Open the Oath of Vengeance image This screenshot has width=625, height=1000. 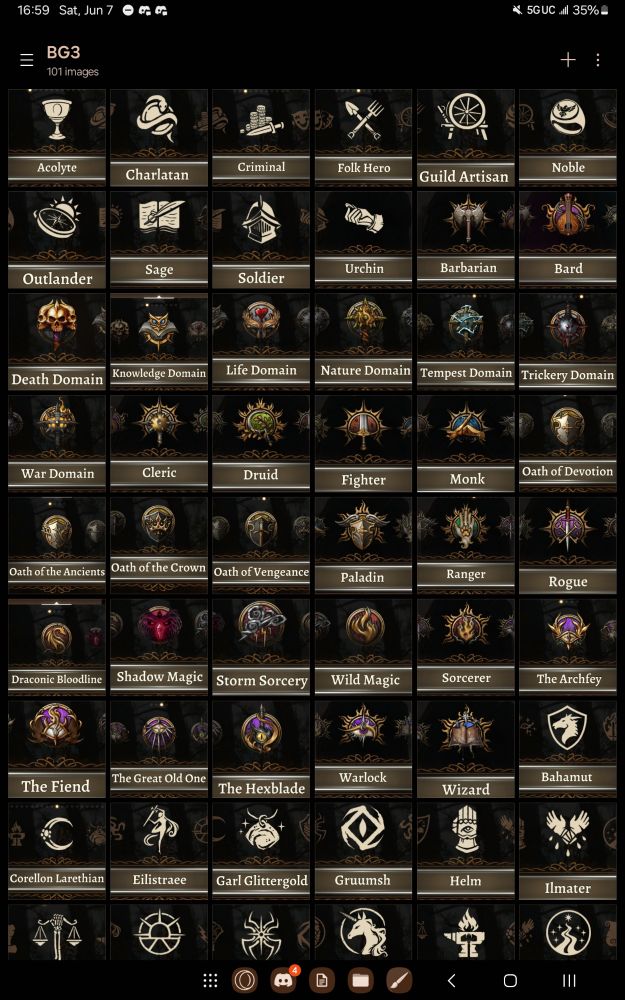click(261, 546)
